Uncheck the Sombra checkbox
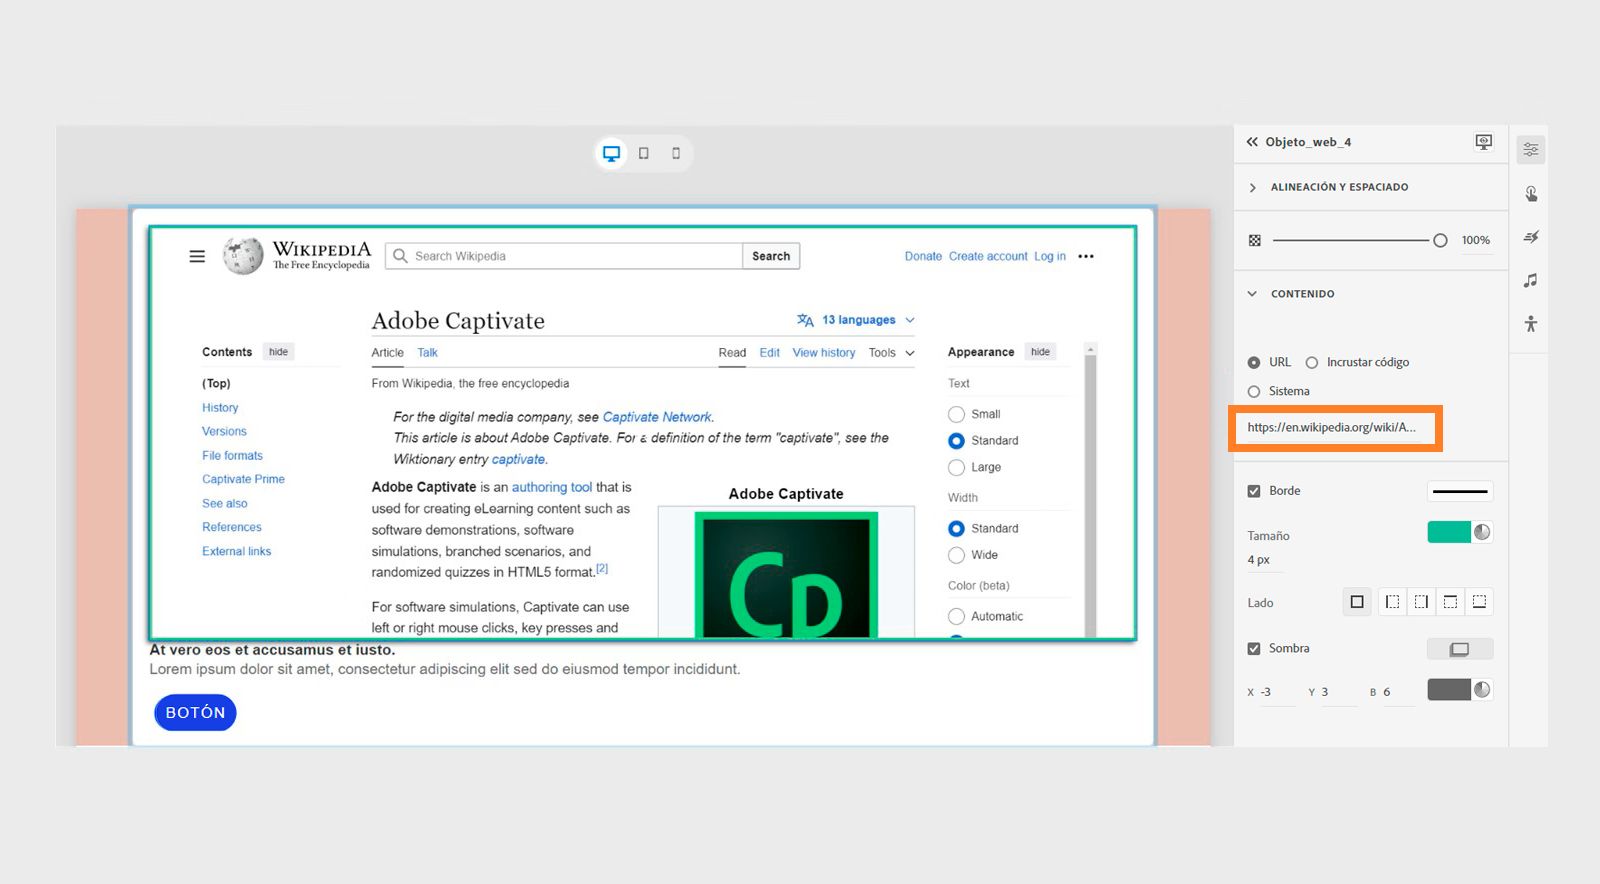The height and width of the screenshot is (884, 1600). point(1254,649)
